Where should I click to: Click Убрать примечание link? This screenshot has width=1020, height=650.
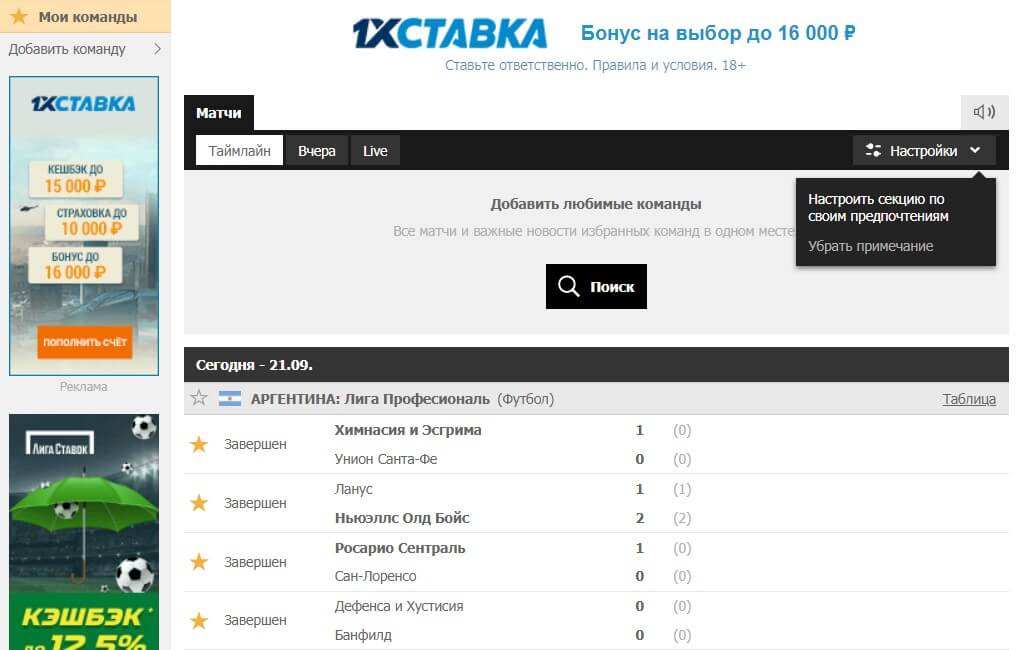click(870, 246)
